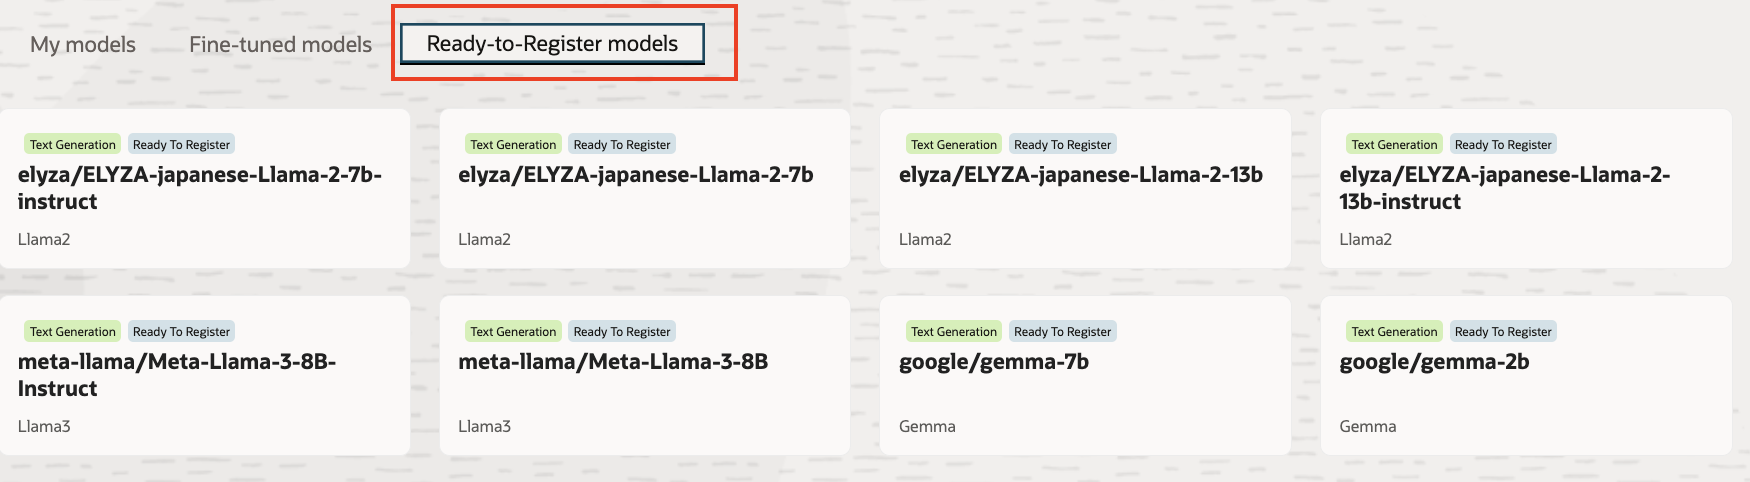The width and height of the screenshot is (1750, 482).
Task: Click Ready To Register tag on ELYZA-japanese-Llama-2-13b-instruct
Action: pyautogui.click(x=1503, y=145)
